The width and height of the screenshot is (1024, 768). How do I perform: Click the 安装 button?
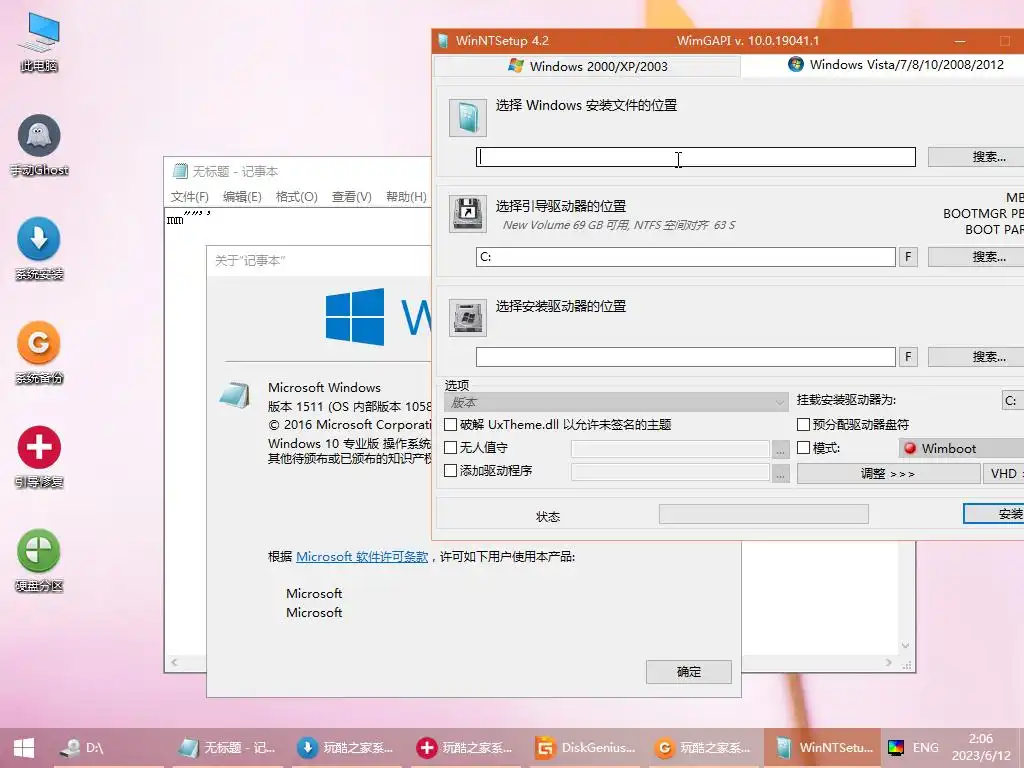tap(994, 514)
